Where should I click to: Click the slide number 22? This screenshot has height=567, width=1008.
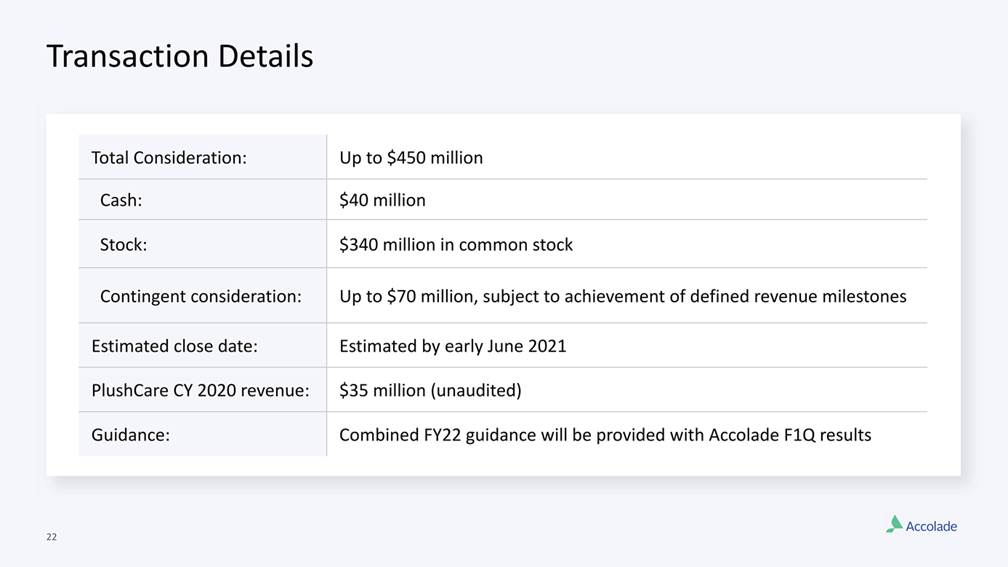tap(51, 538)
